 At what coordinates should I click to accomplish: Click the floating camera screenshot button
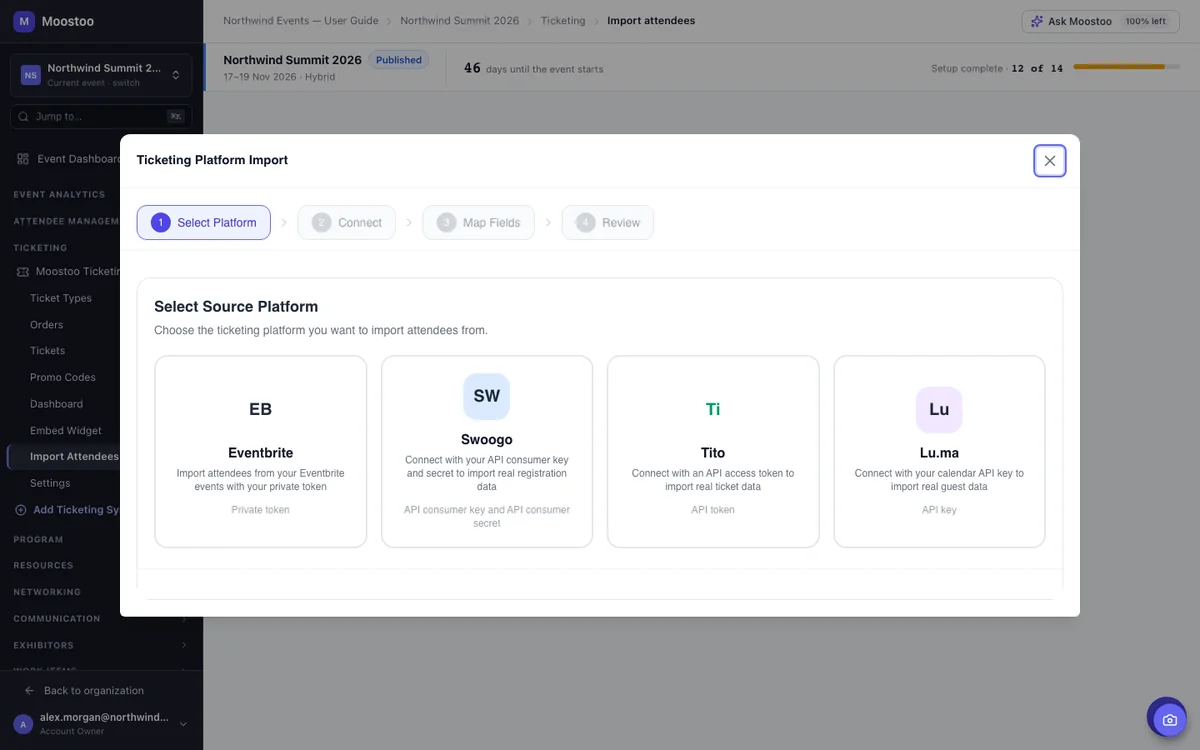1169,720
